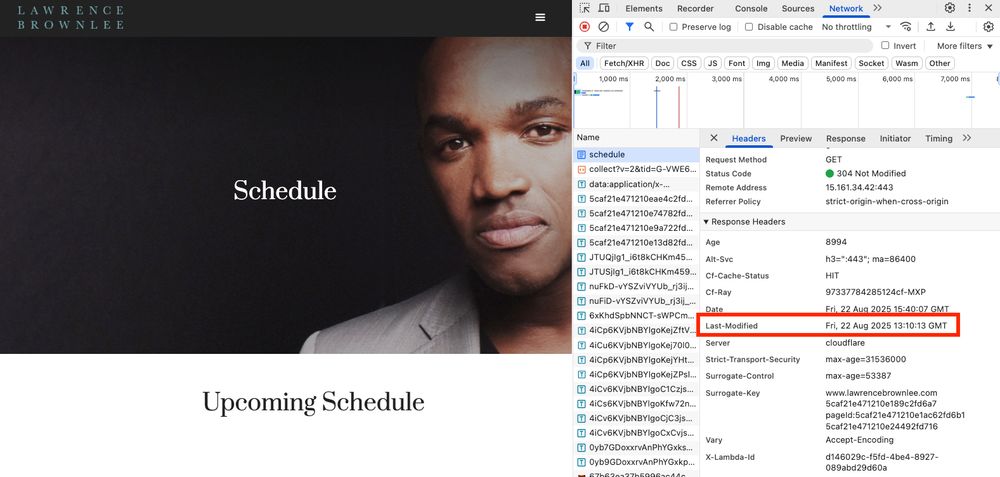1000x477 pixels.
Task: Select the schedule request row
Action: pos(636,154)
